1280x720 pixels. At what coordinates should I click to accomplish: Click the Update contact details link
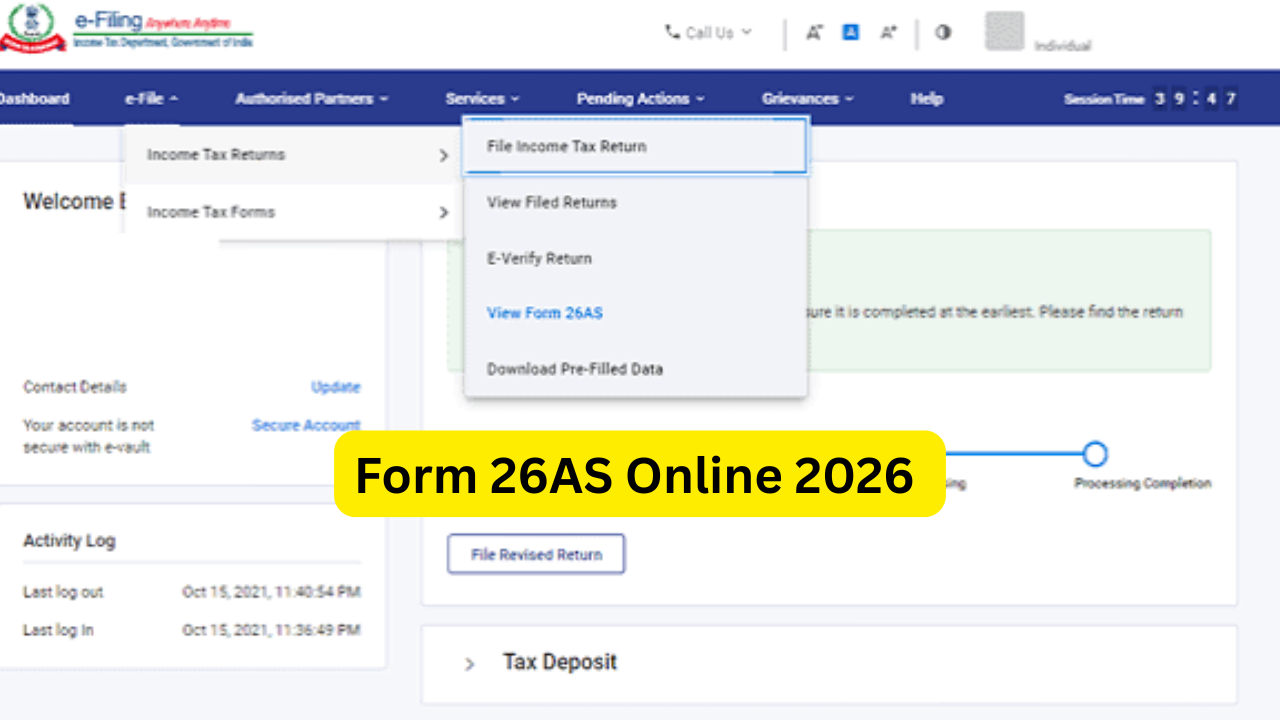pos(335,387)
